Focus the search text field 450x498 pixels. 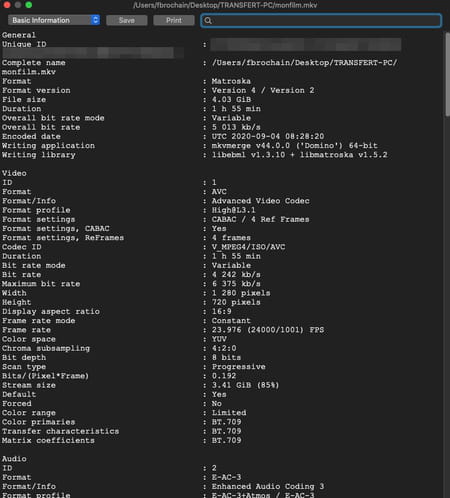321,21
